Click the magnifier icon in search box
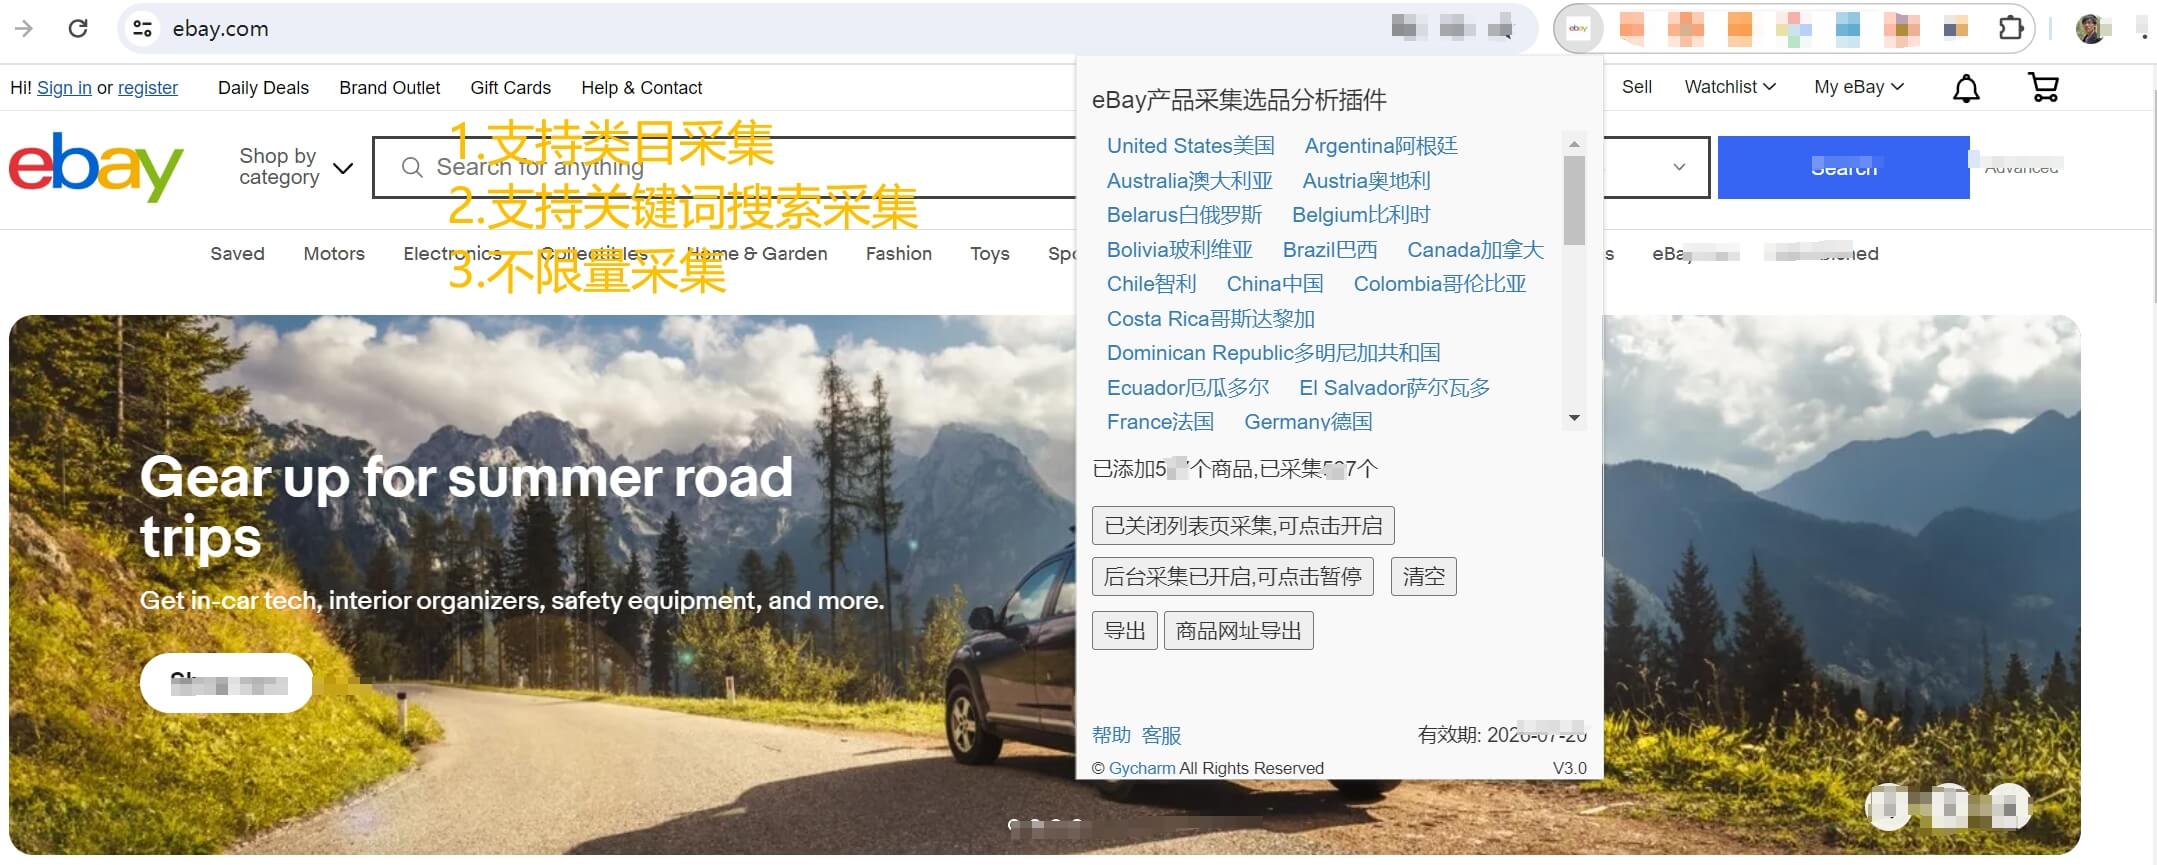 pos(412,167)
